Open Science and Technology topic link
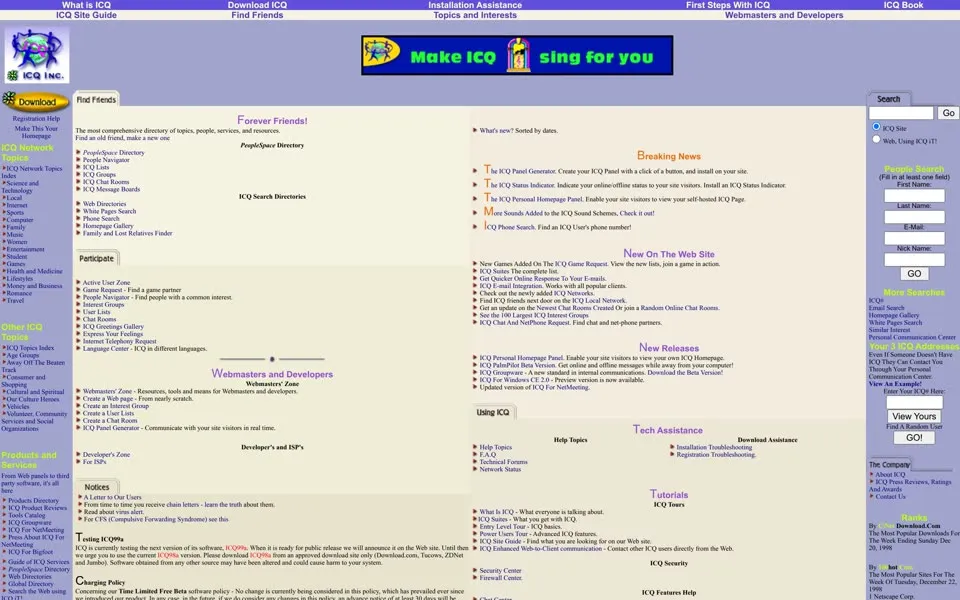The height and width of the screenshot is (600, 960). [x=20, y=187]
